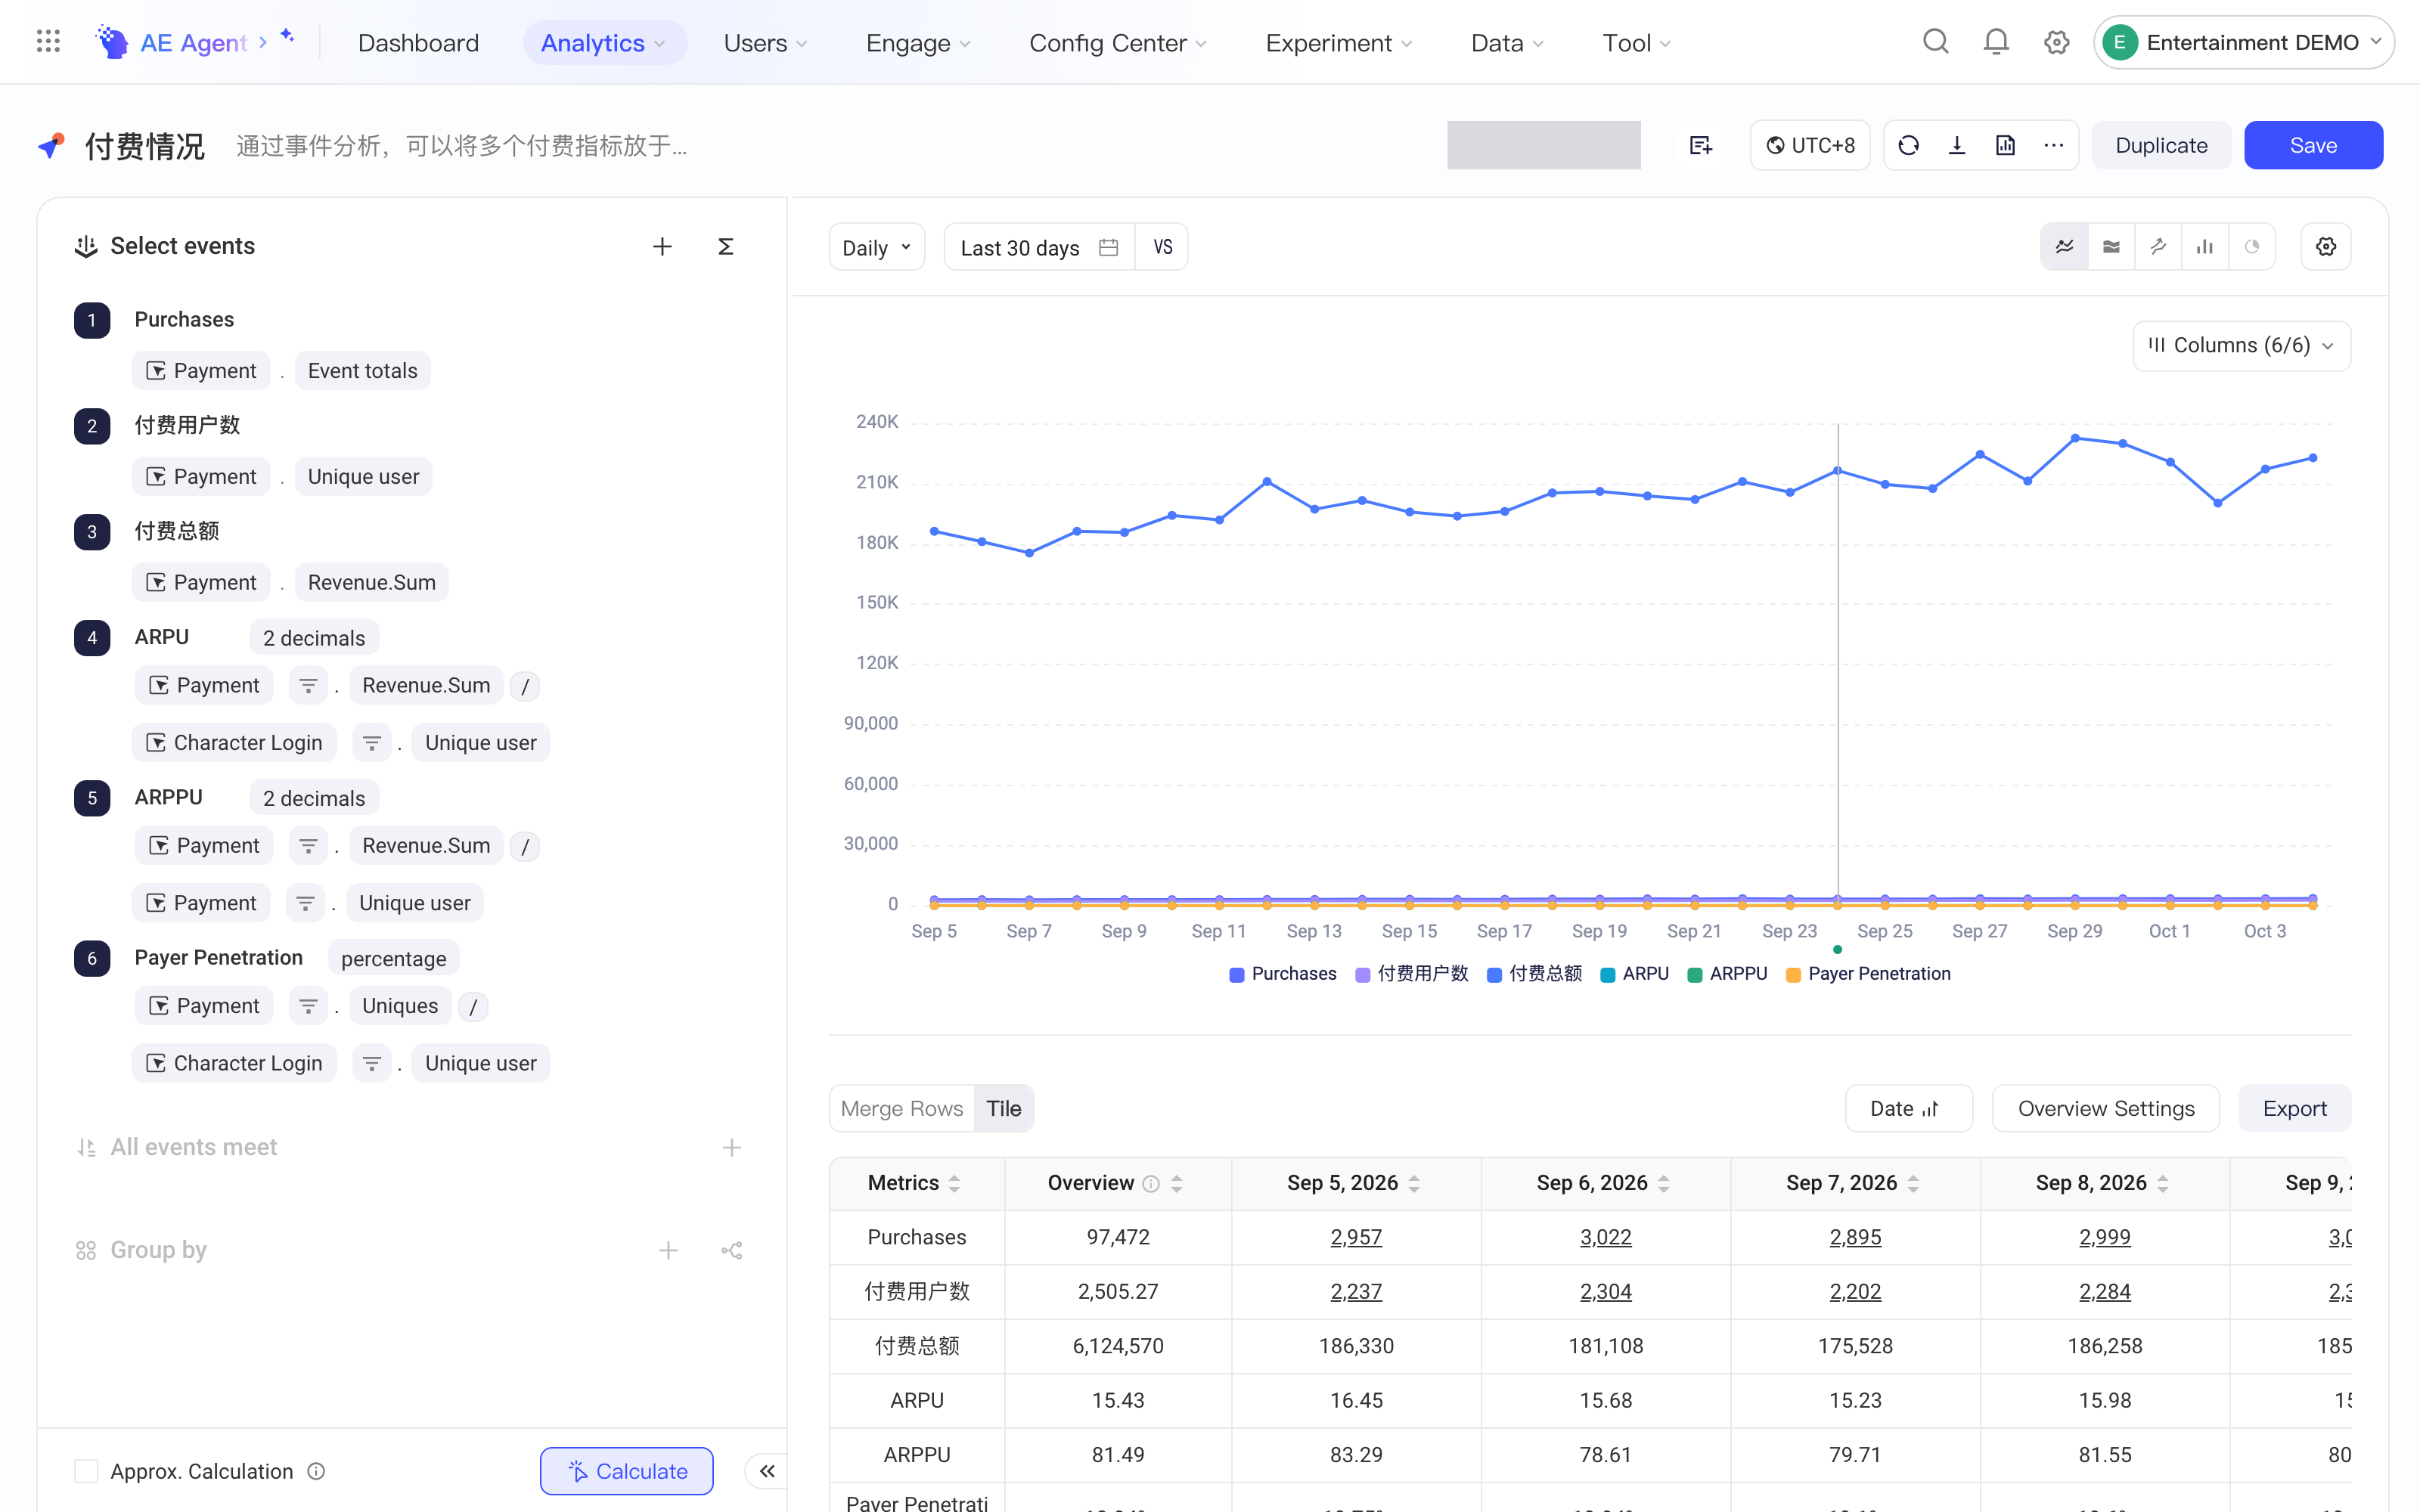
Task: Open notifications bell
Action: coord(1996,42)
